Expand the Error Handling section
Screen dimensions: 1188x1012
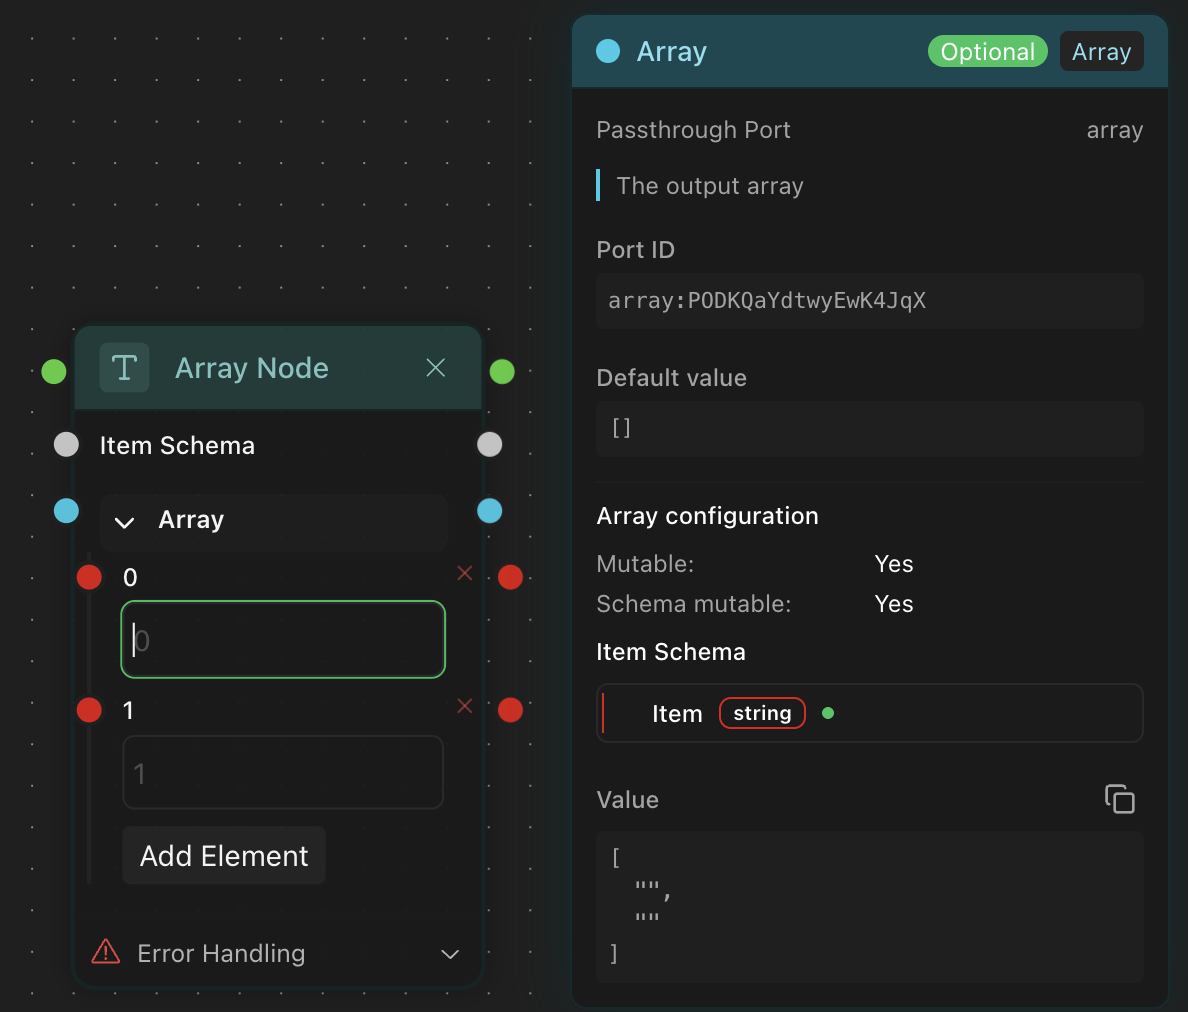450,954
